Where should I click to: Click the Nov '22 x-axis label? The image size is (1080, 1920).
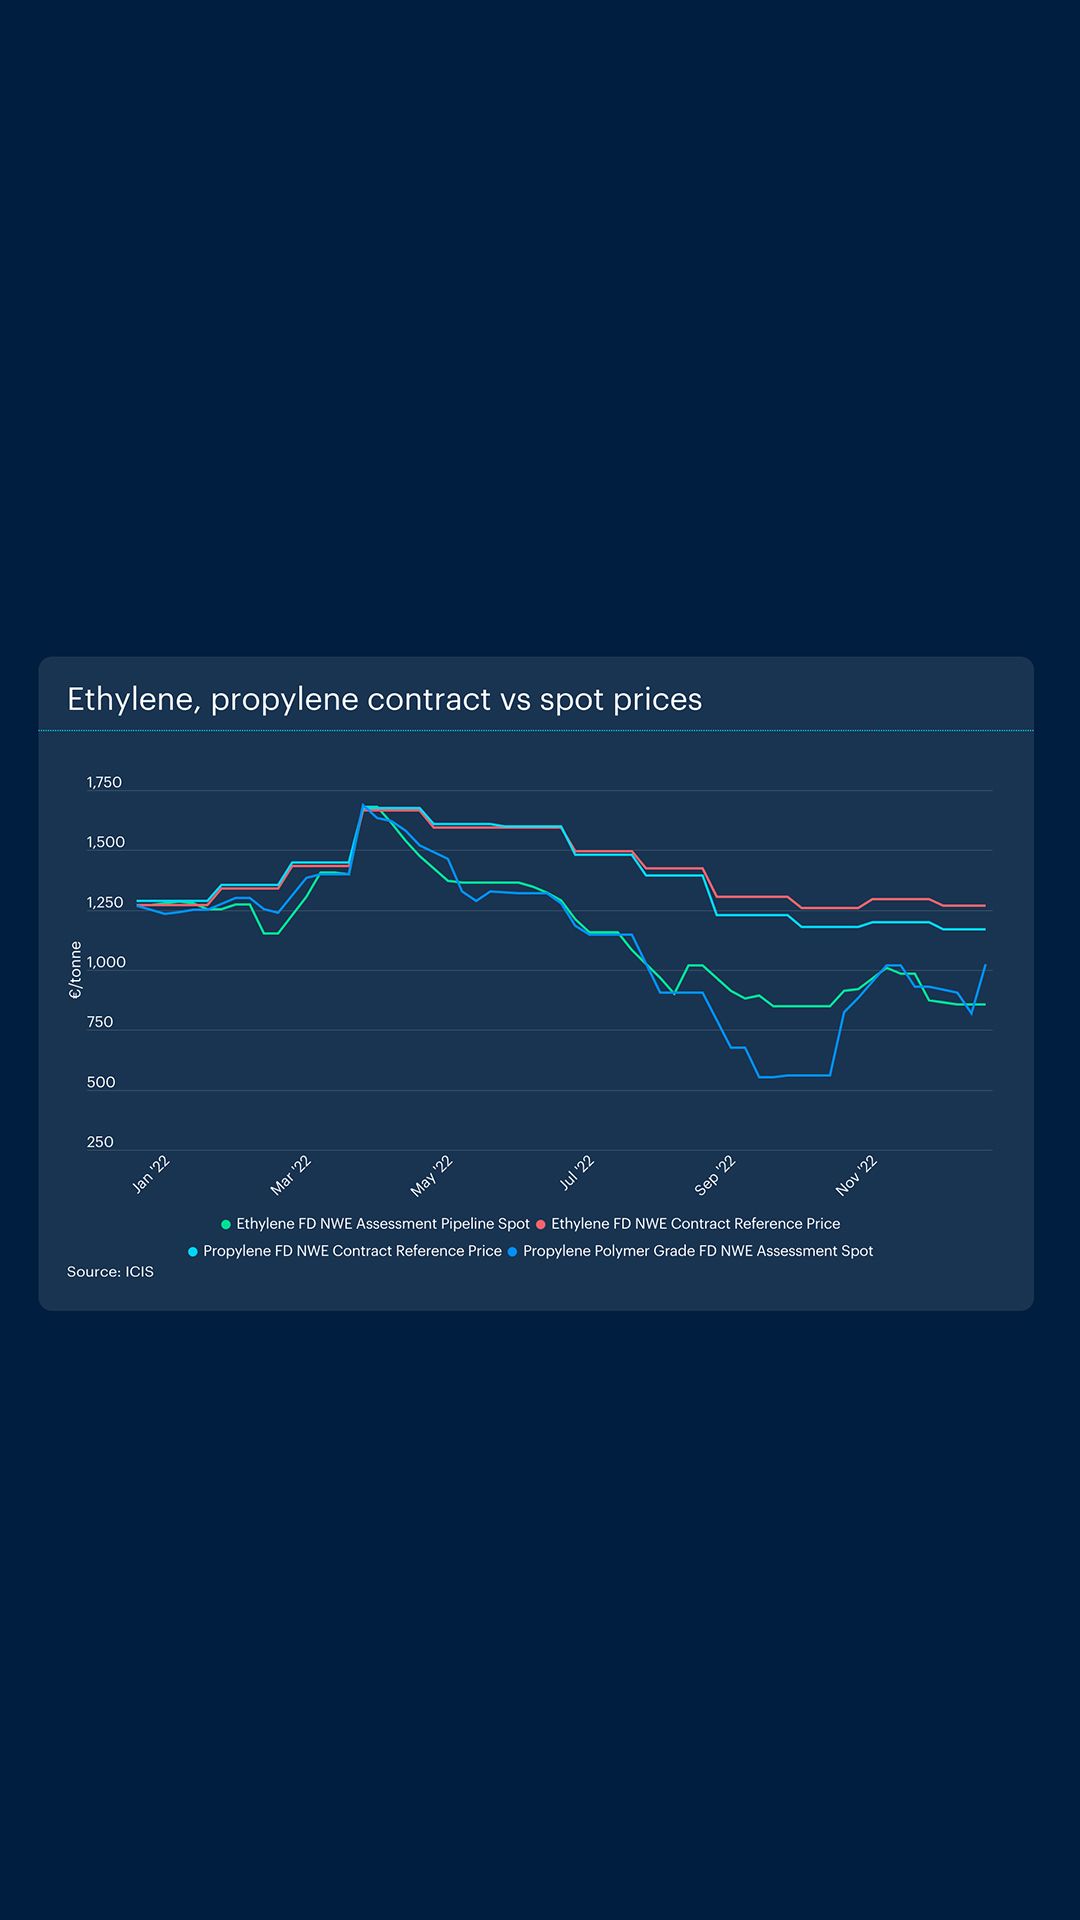[x=856, y=1175]
